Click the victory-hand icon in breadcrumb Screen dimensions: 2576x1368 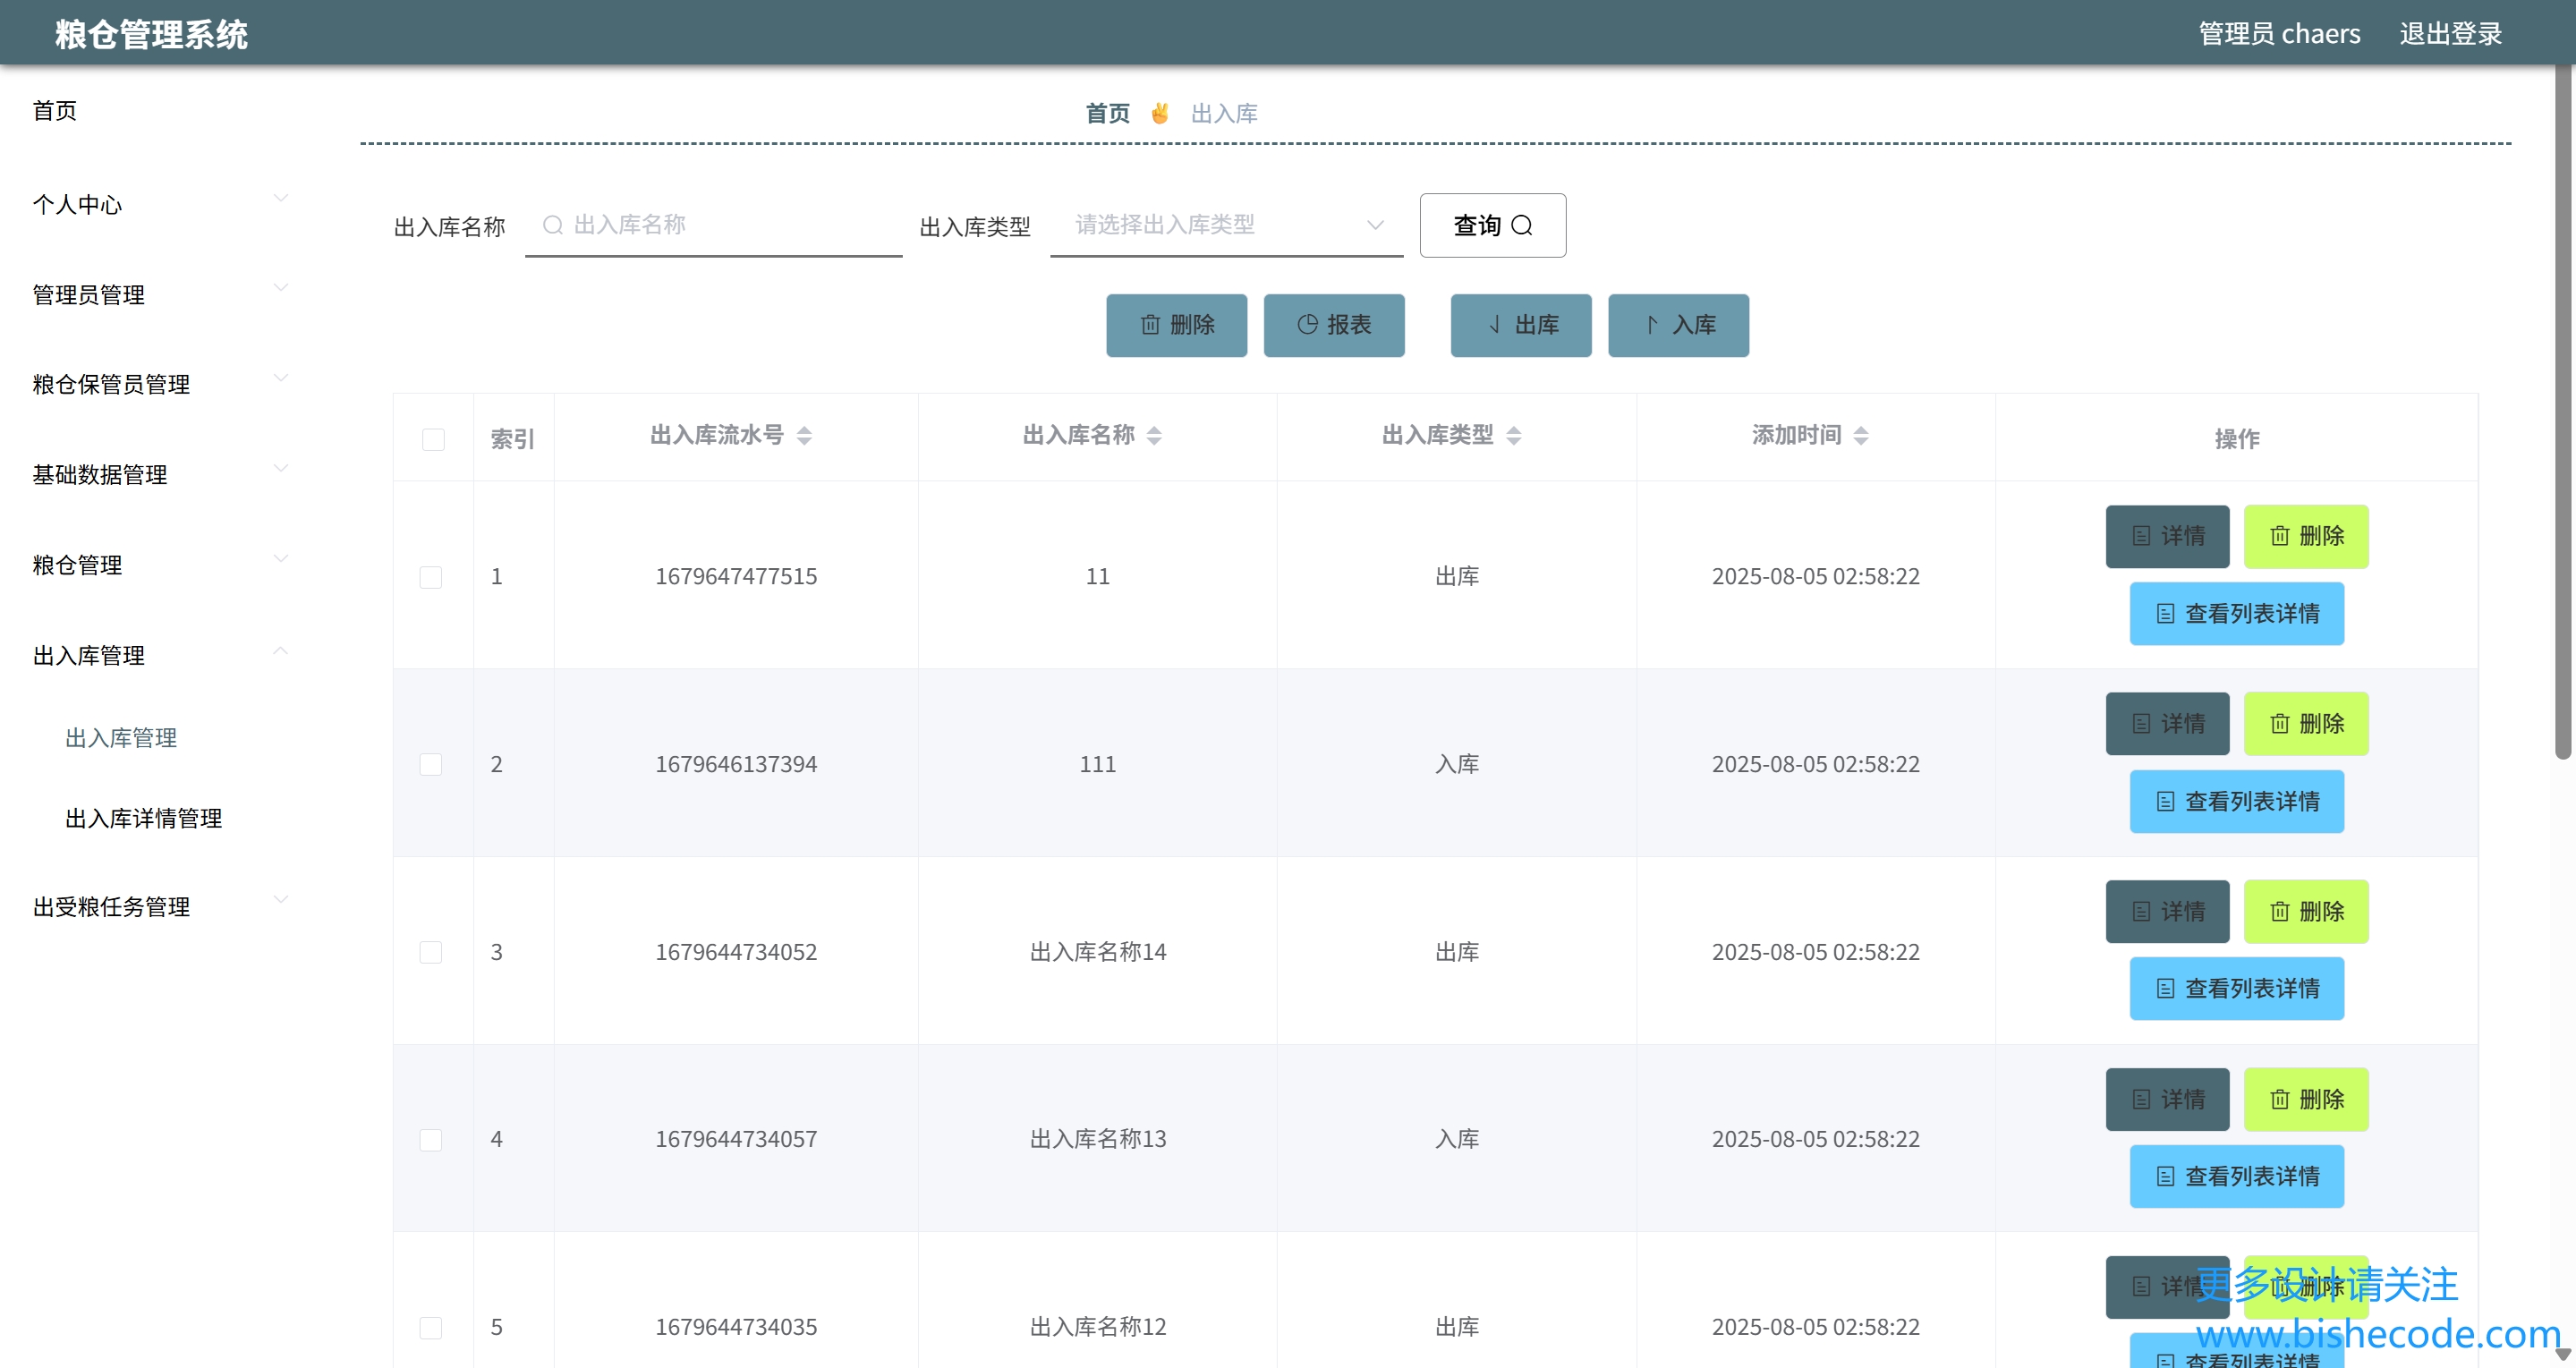[1160, 113]
